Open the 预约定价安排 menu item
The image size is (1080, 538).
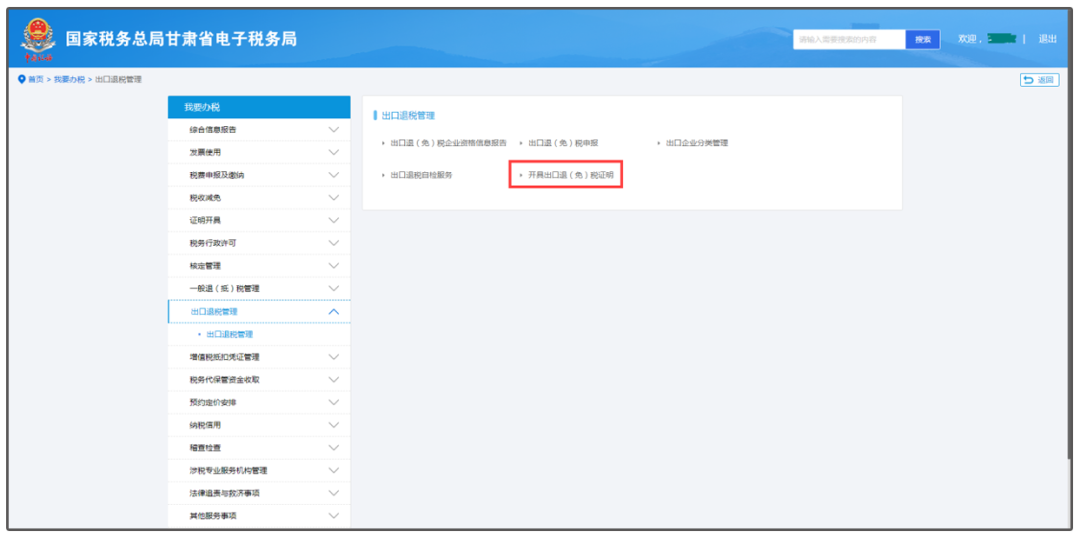(x=259, y=402)
